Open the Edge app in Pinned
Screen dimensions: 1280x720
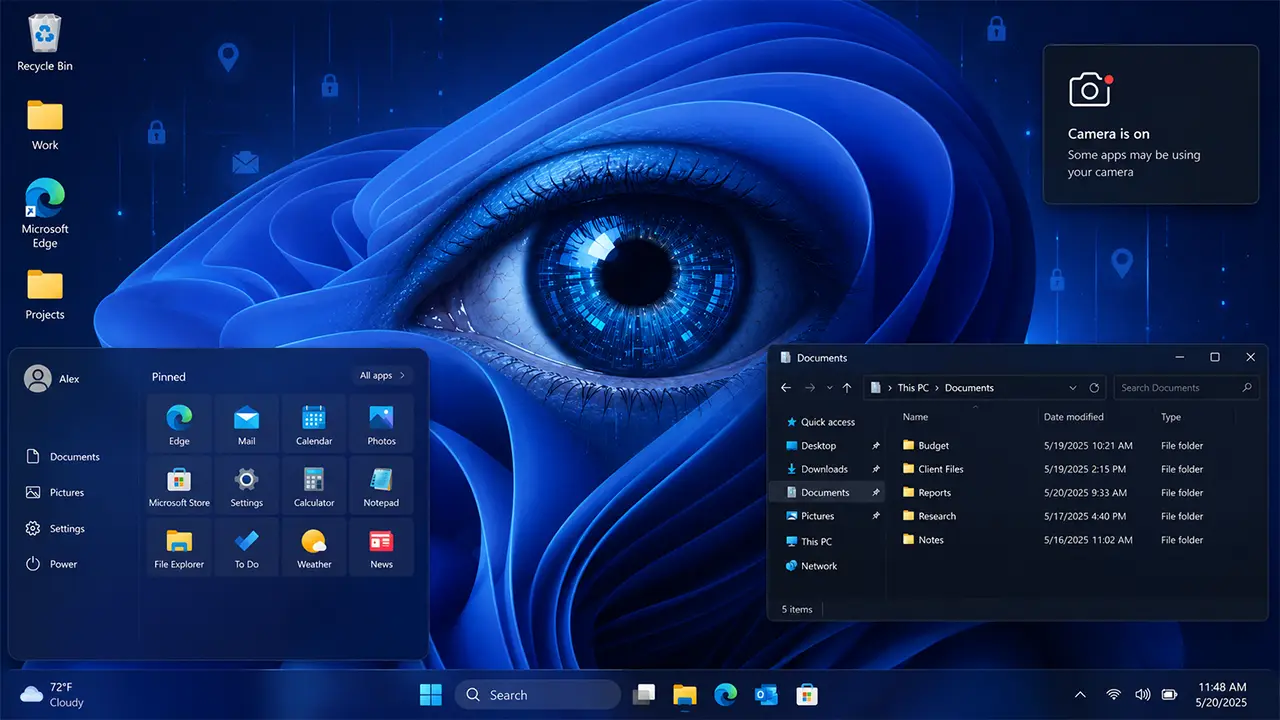coord(179,424)
